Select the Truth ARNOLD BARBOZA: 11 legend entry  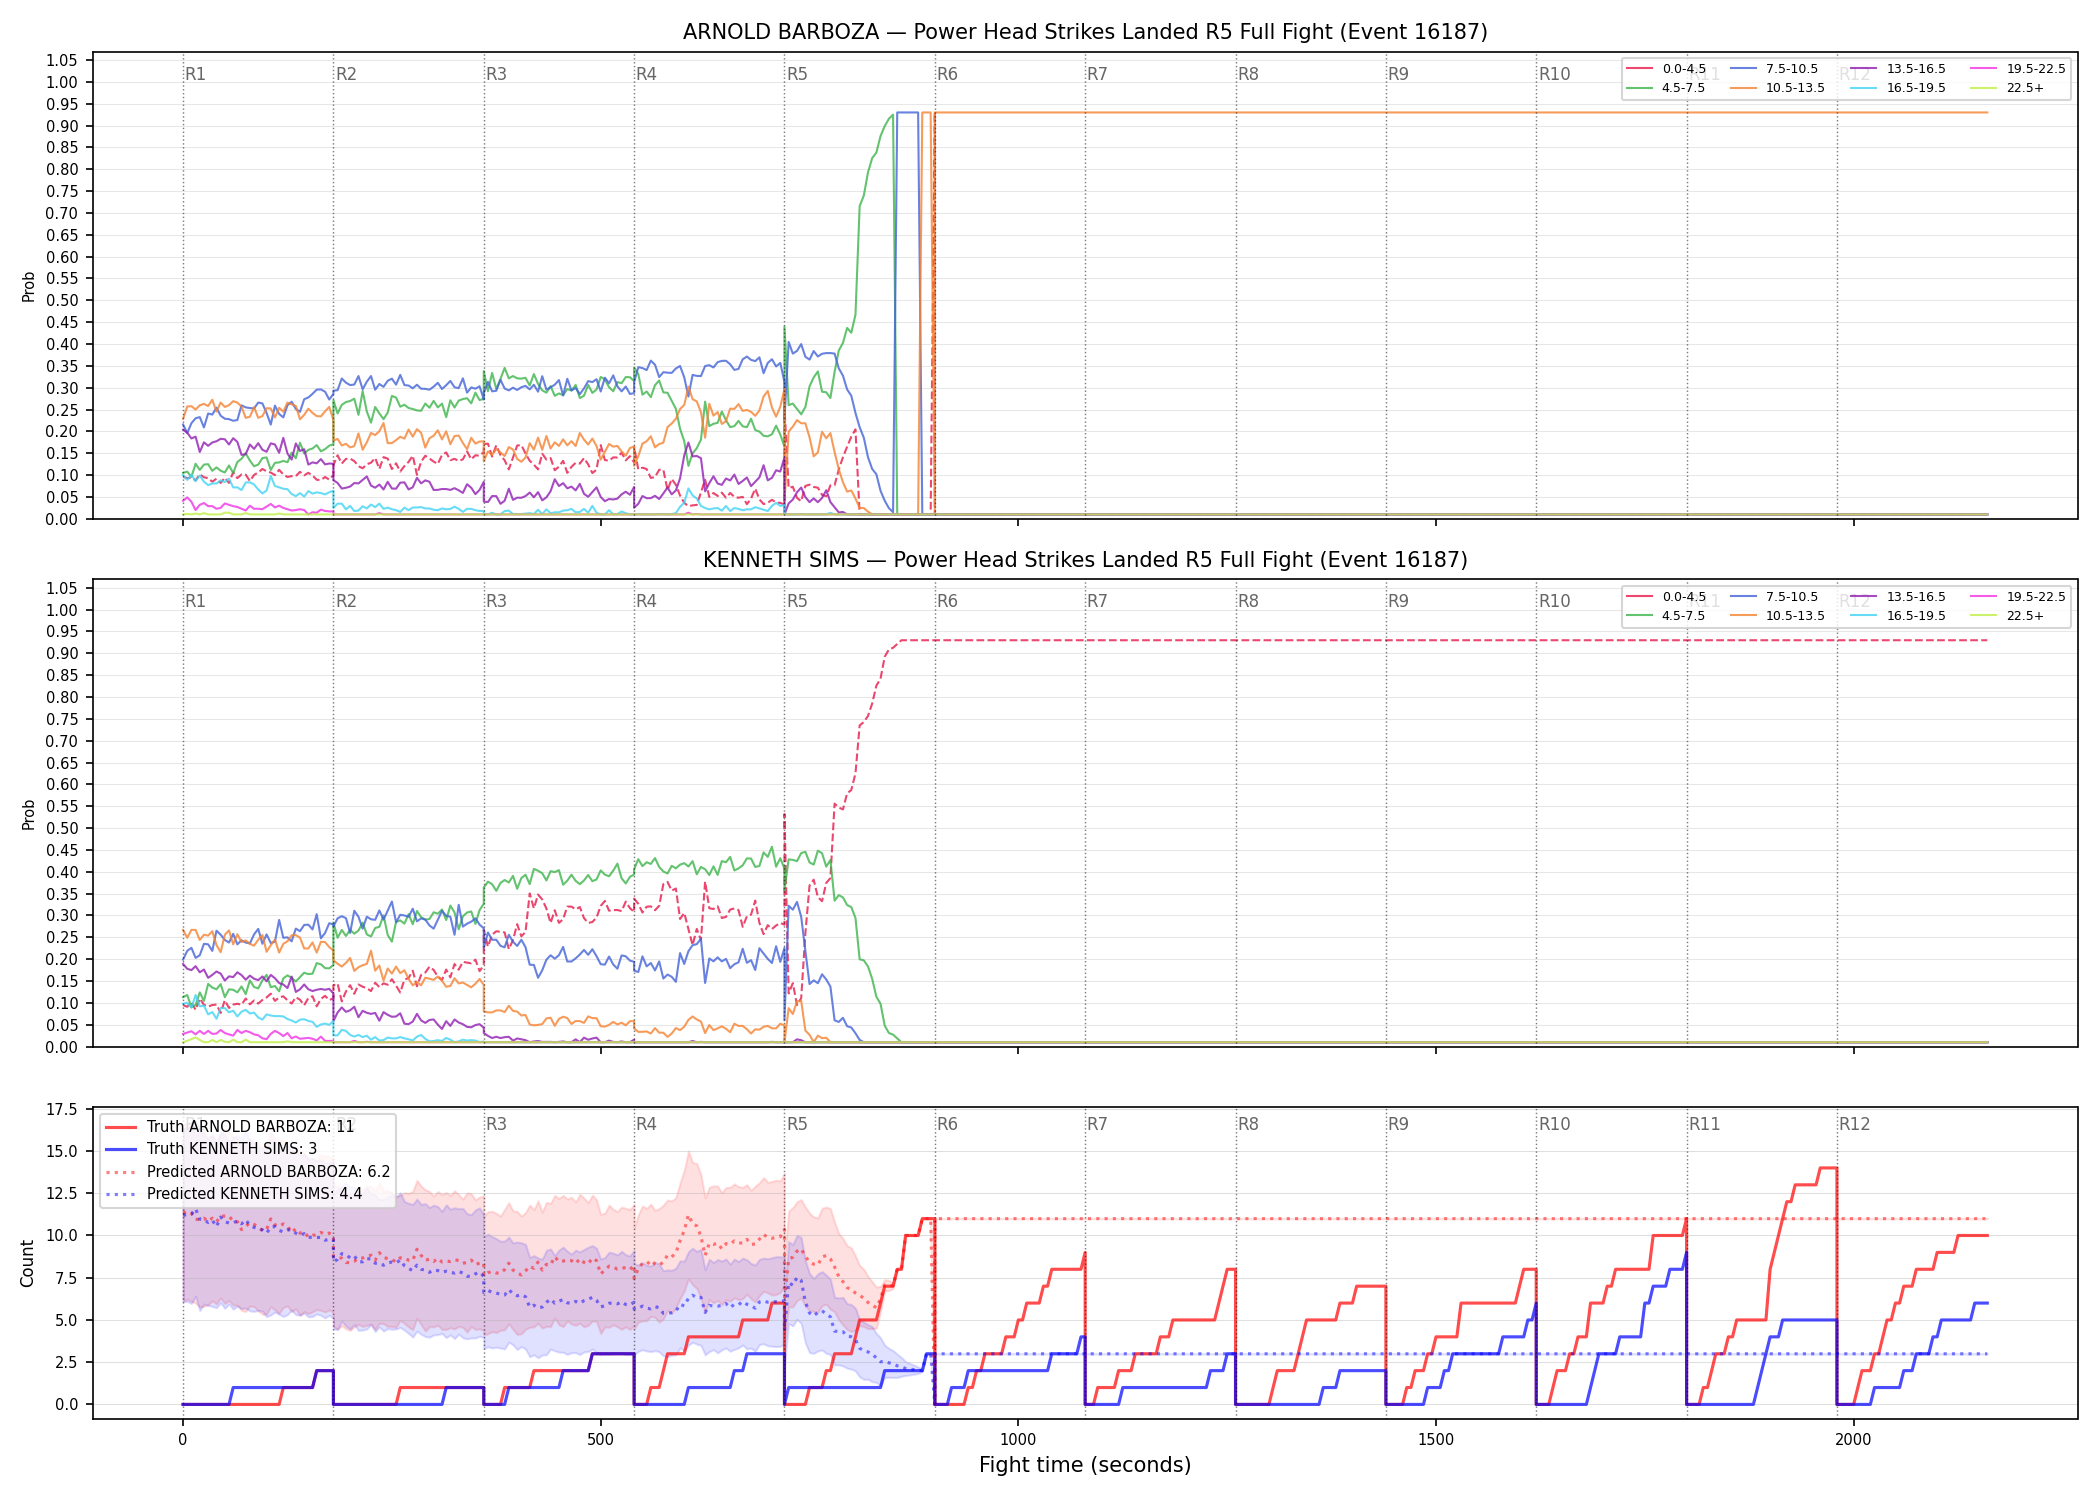click(230, 1126)
